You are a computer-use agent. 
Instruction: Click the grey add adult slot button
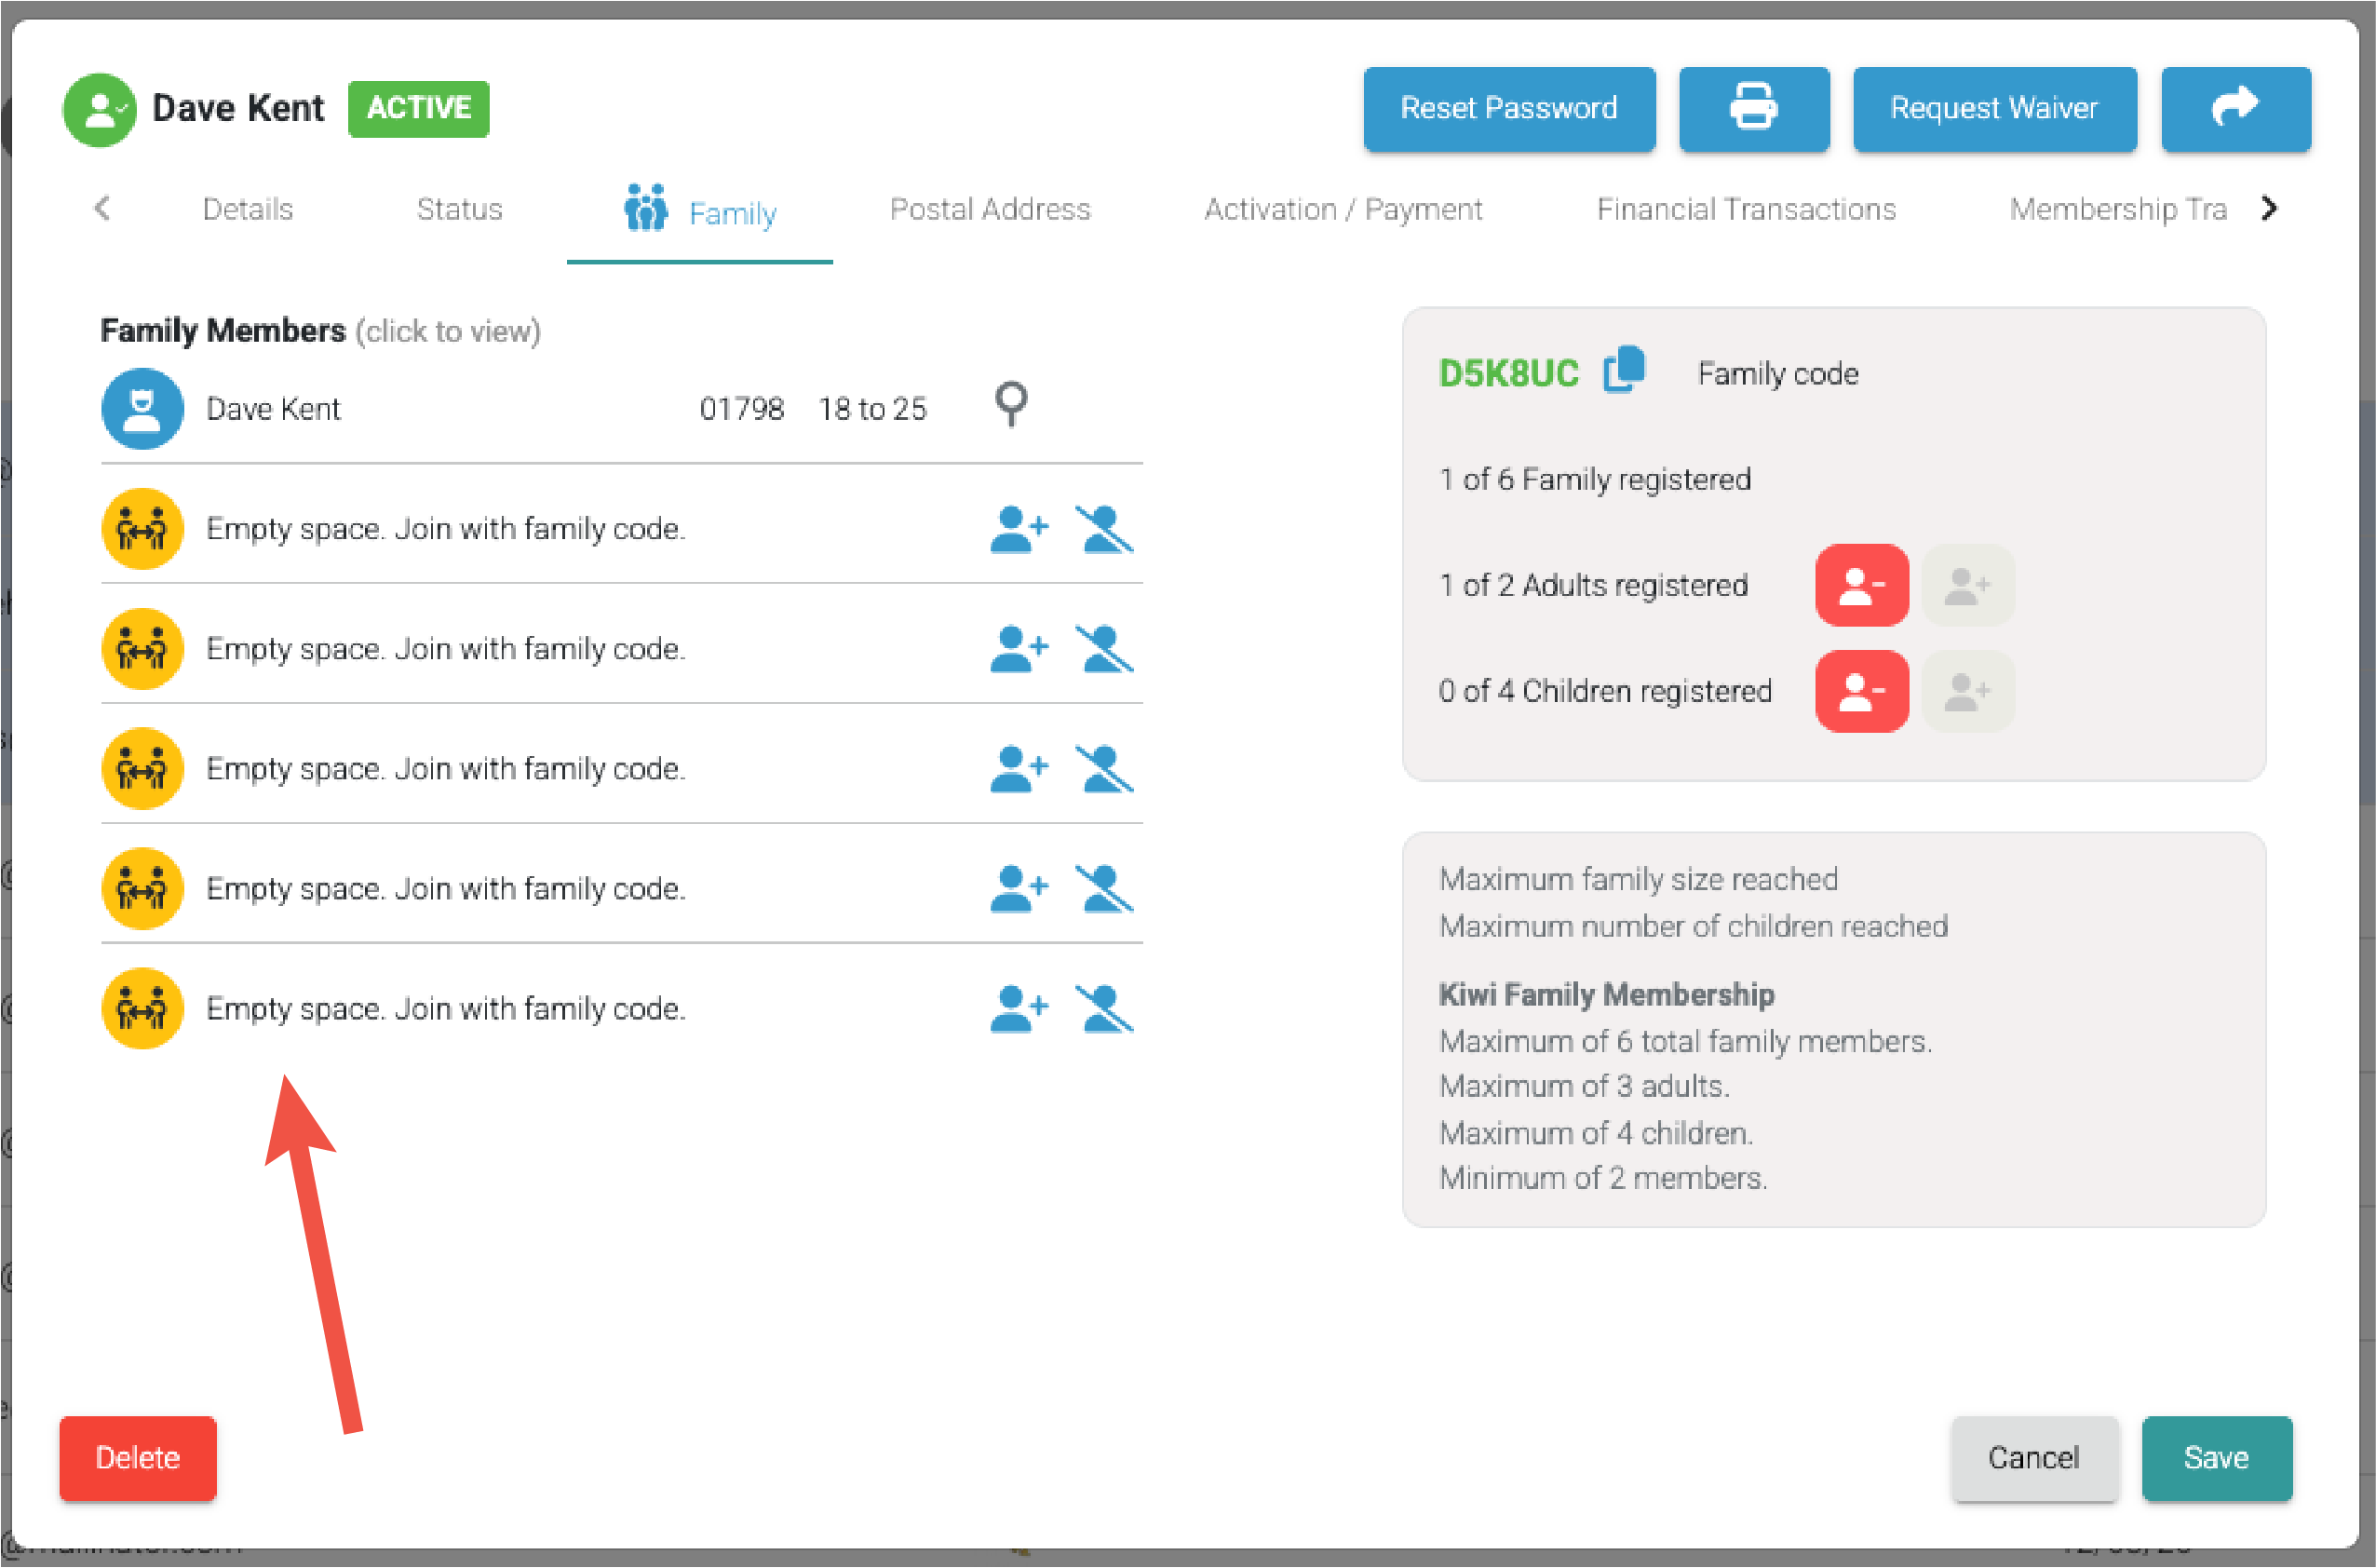(1966, 585)
